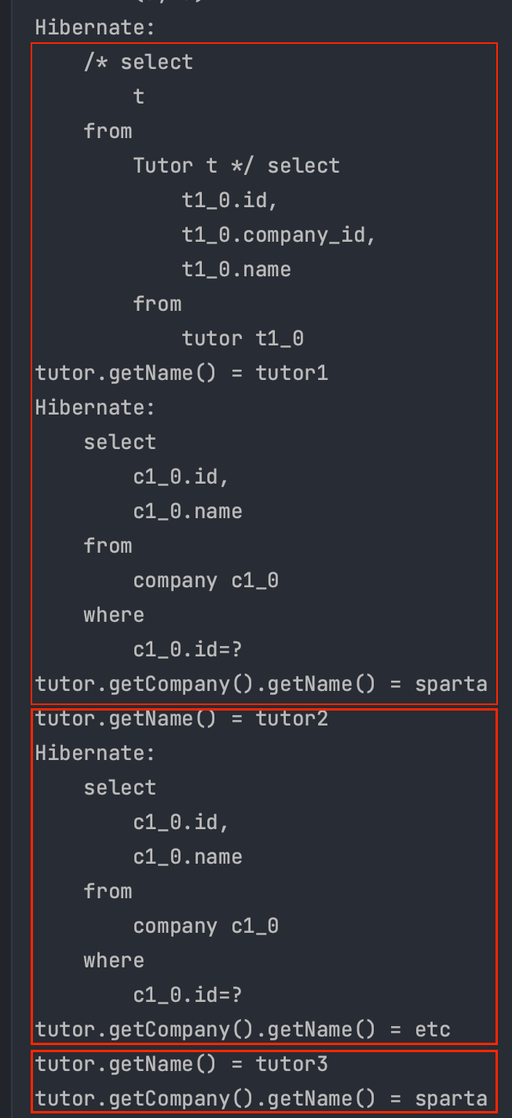Select the "Tutor t */ select" line
512x1118 pixels.
tap(236, 165)
